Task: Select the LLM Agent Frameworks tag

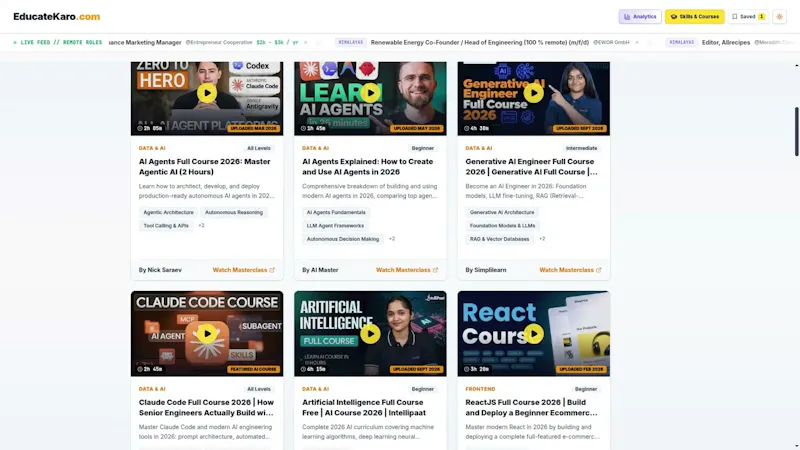Action: [335, 226]
